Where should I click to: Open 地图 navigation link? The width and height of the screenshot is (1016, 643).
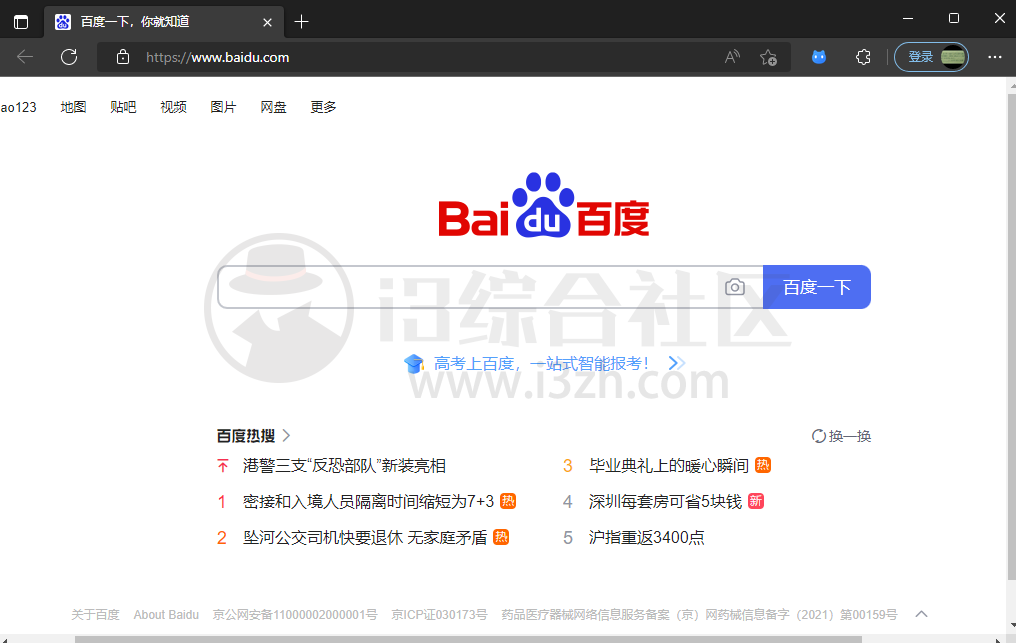pos(73,107)
